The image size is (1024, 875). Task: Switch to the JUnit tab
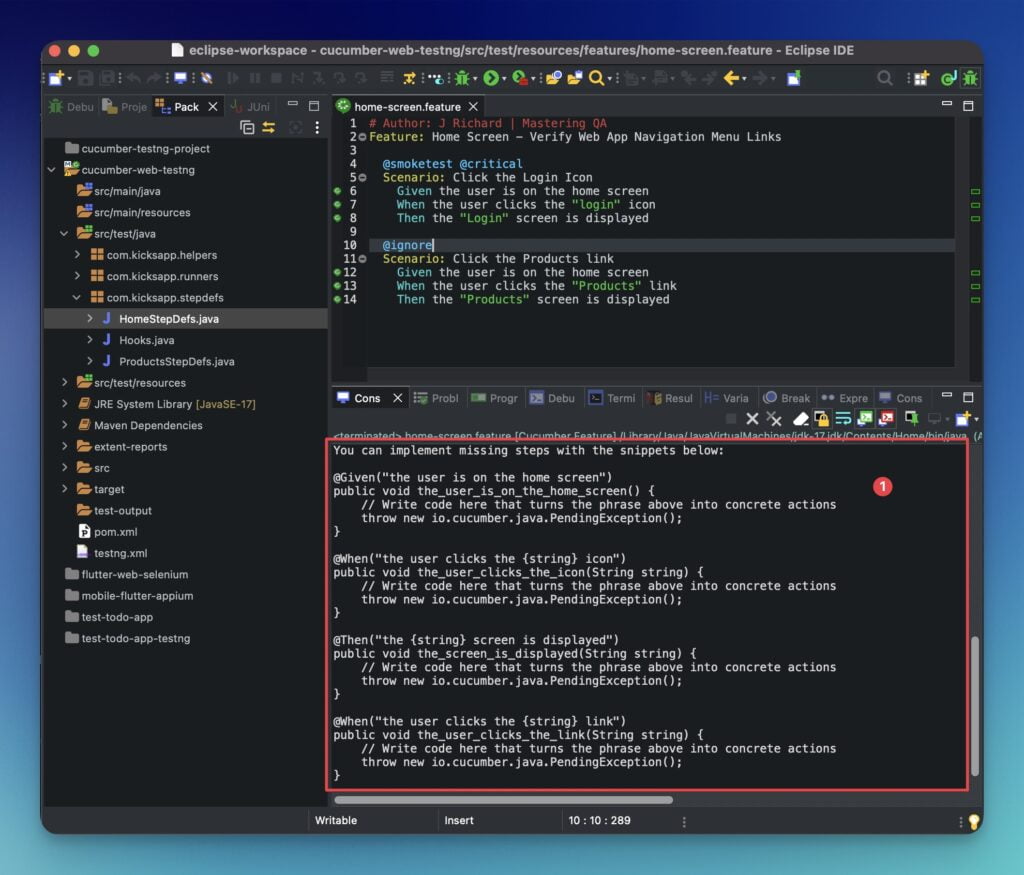(251, 106)
